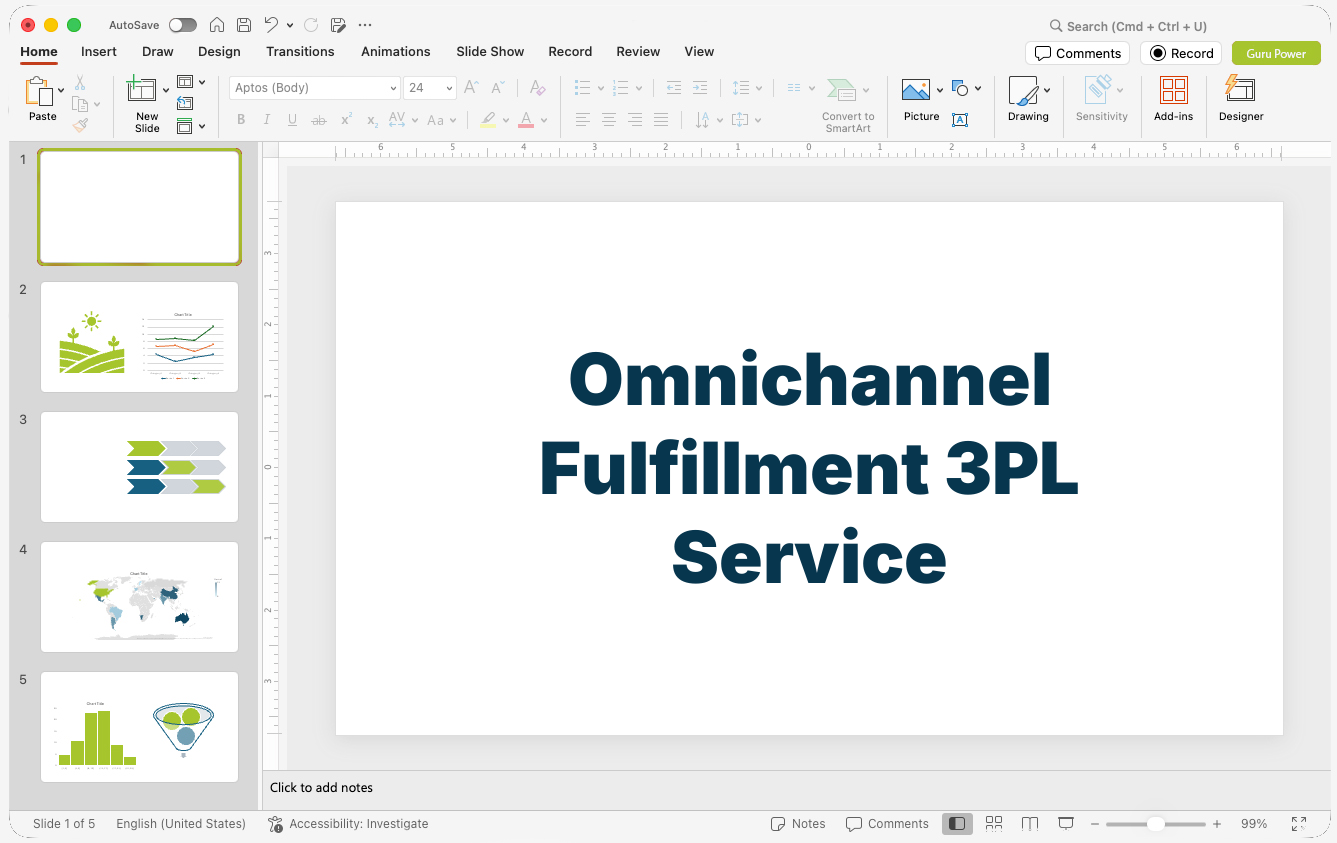Screen dimensions: 1337x843
Task: Click the bulleted list icon
Action: pyautogui.click(x=583, y=88)
